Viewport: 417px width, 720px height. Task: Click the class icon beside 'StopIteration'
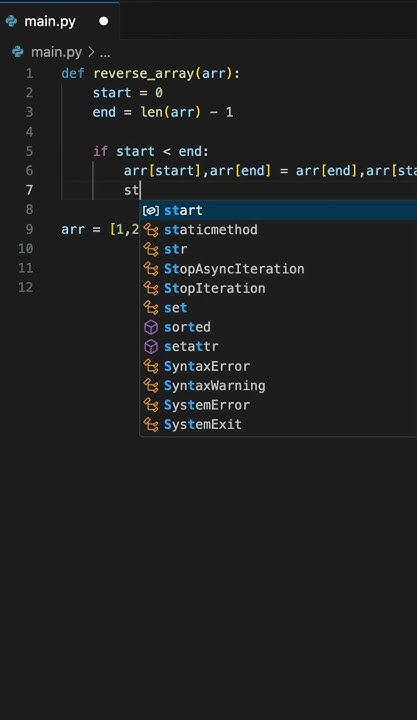(x=151, y=288)
